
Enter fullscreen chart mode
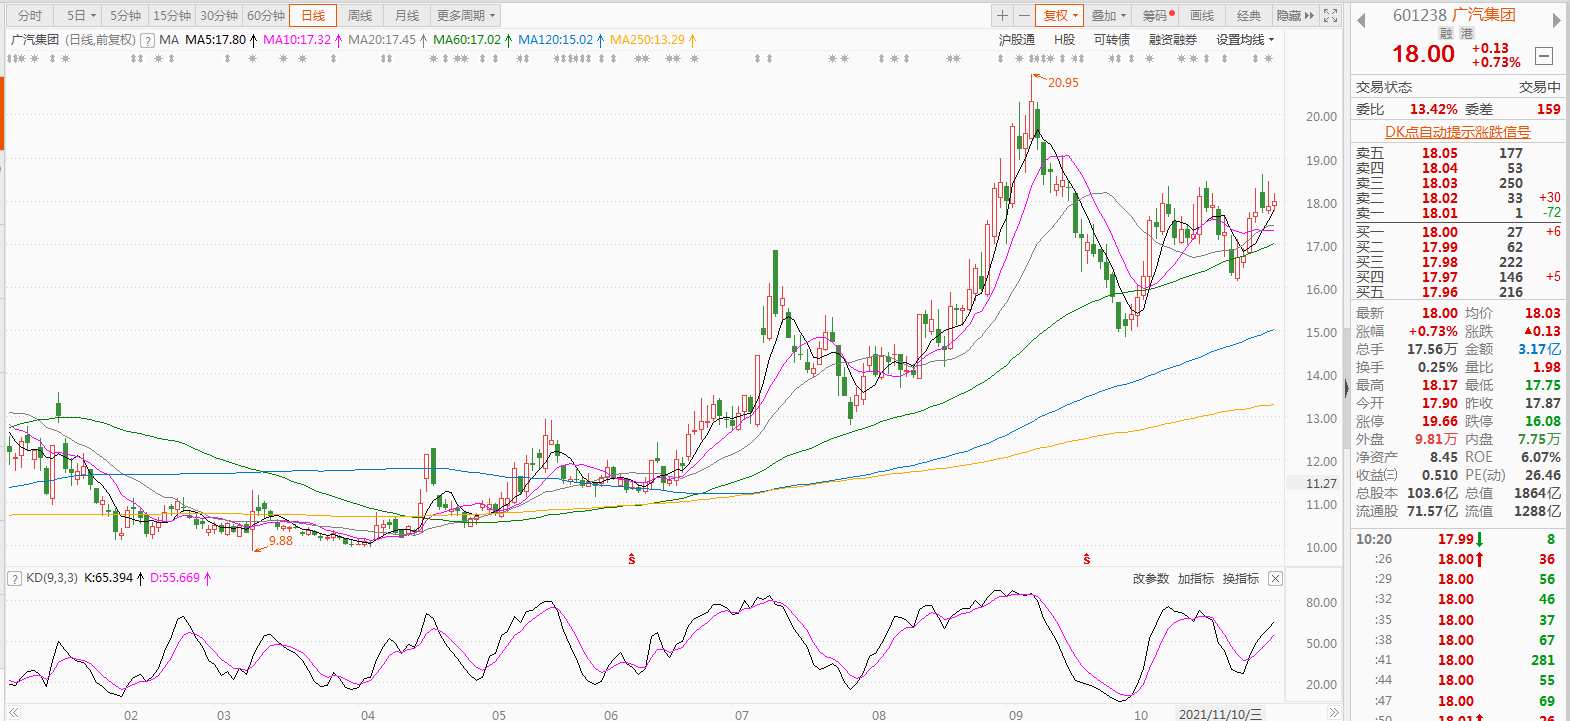click(x=1330, y=16)
